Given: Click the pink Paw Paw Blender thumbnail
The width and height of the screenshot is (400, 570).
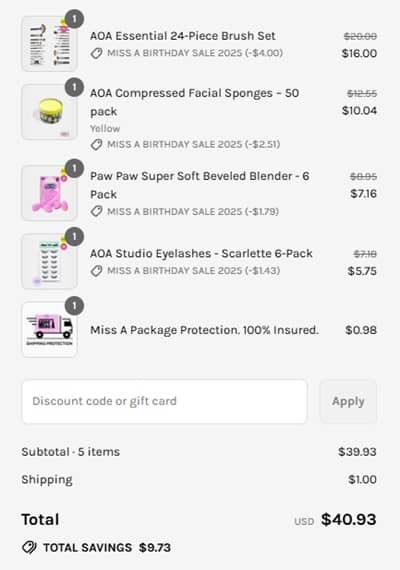Looking at the screenshot, I should coord(49,193).
